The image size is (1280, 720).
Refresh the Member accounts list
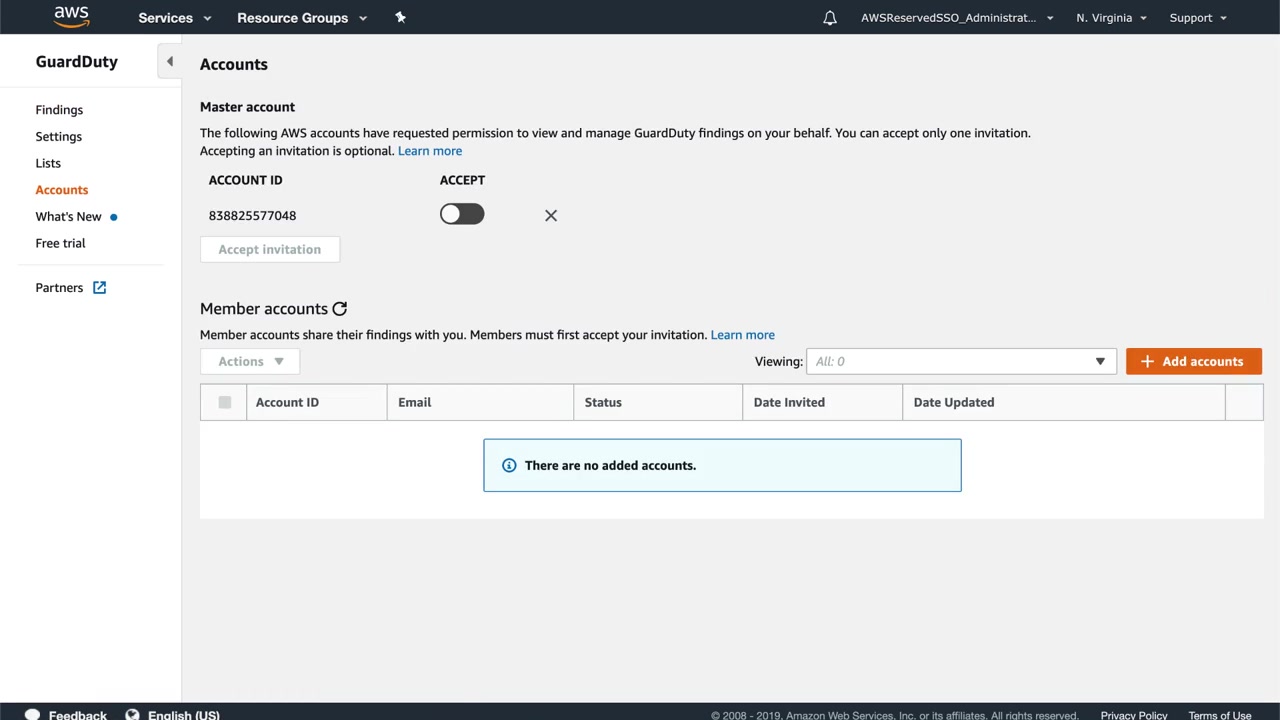point(340,309)
